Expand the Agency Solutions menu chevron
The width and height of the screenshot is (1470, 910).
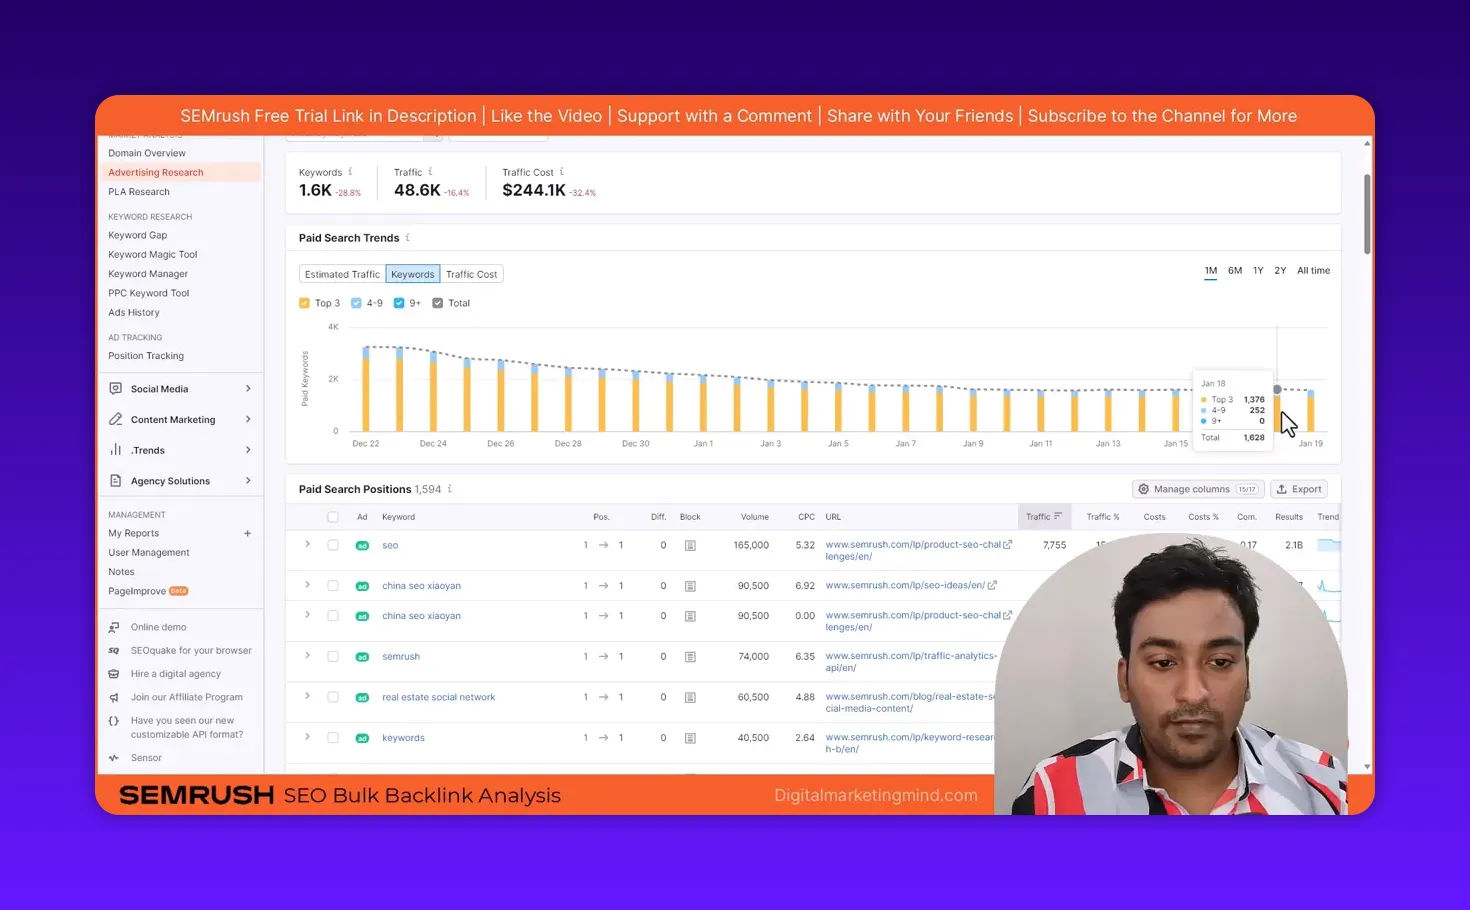[x=248, y=480]
